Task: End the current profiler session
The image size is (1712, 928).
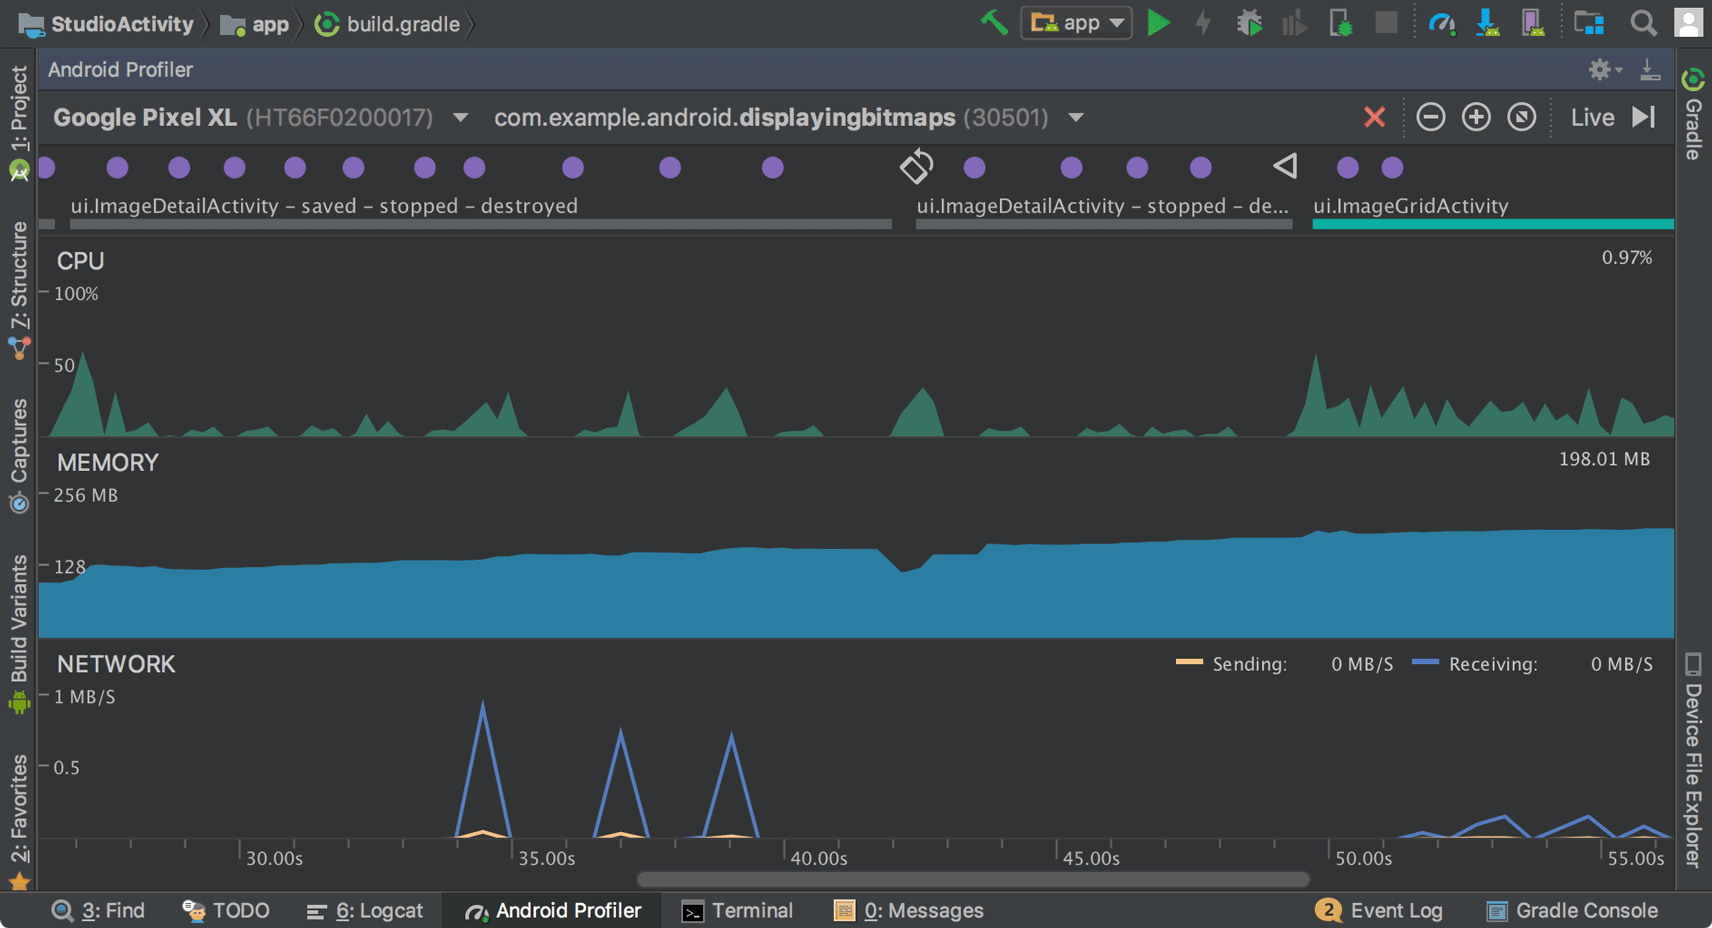Action: [1374, 117]
